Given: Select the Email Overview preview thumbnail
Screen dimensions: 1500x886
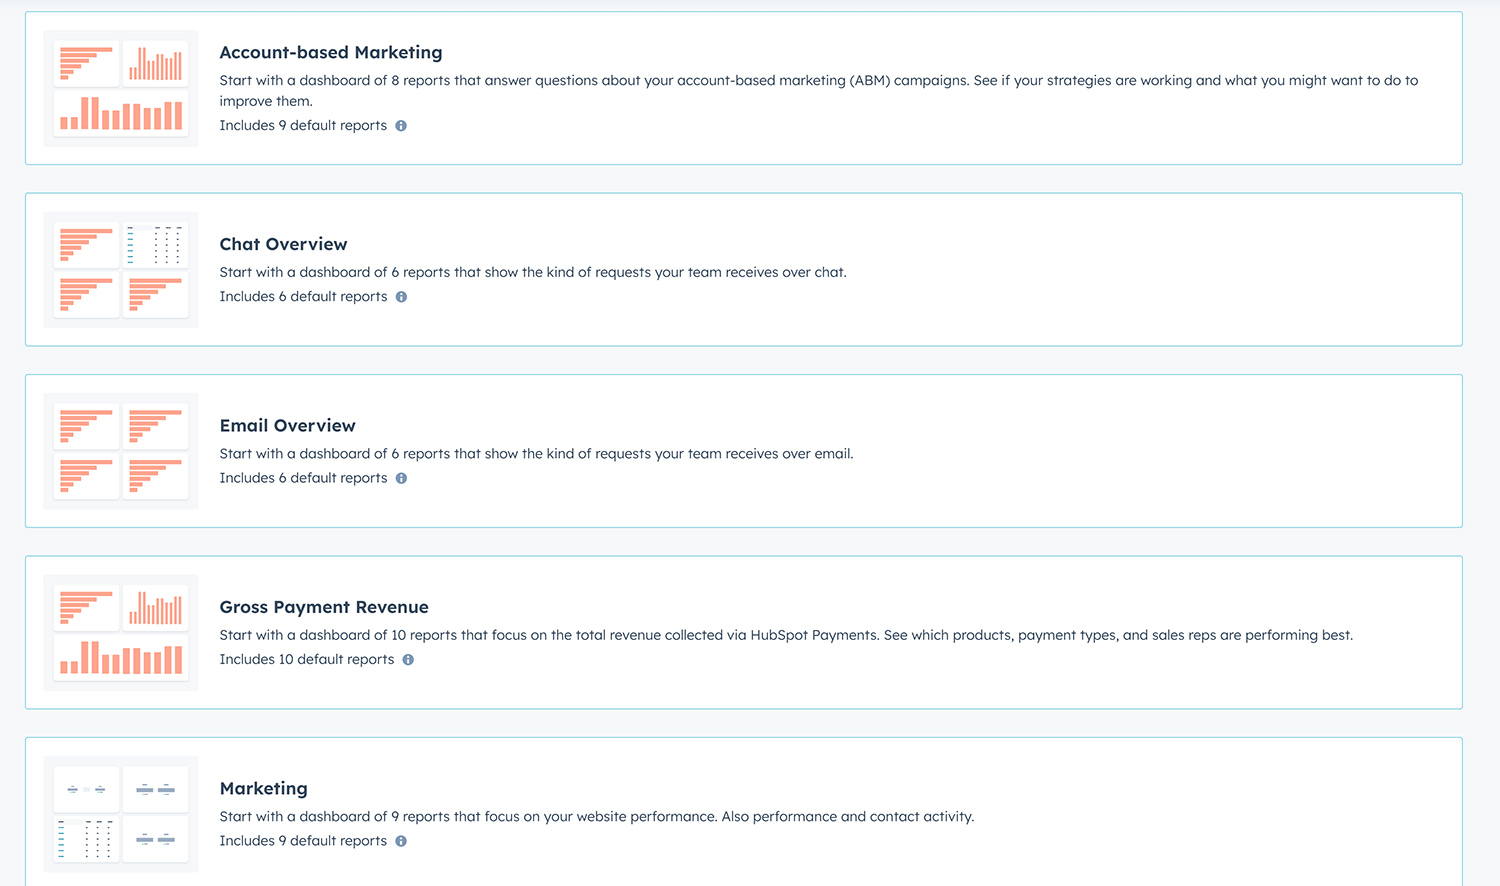Looking at the screenshot, I should click(121, 451).
